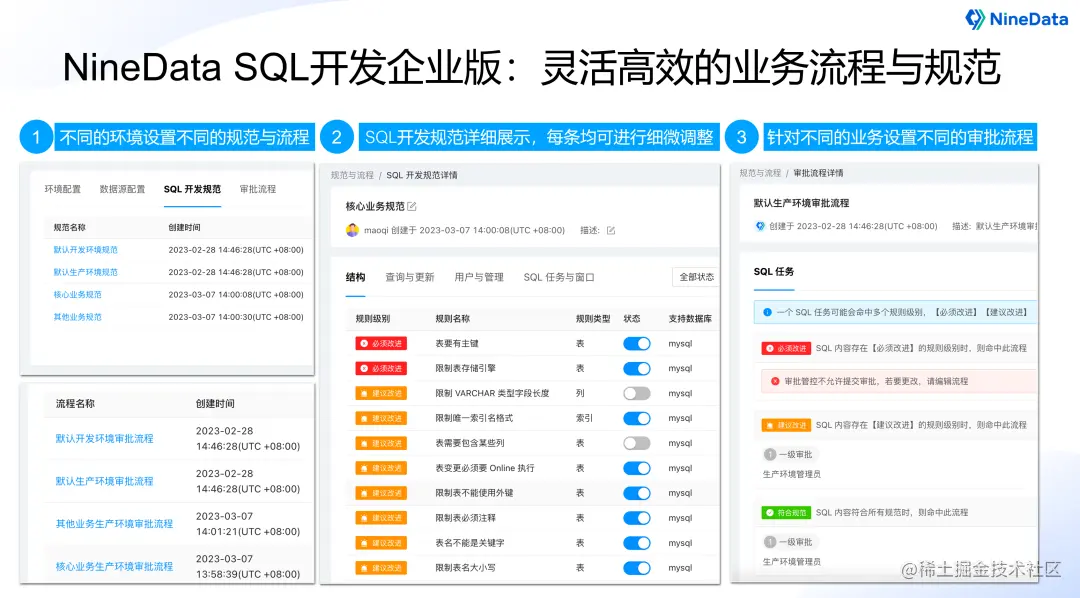The width and height of the screenshot is (1080, 598).
Task: Enable 限制 VARCHAR 类型字段长度 rule
Action: coord(636,393)
